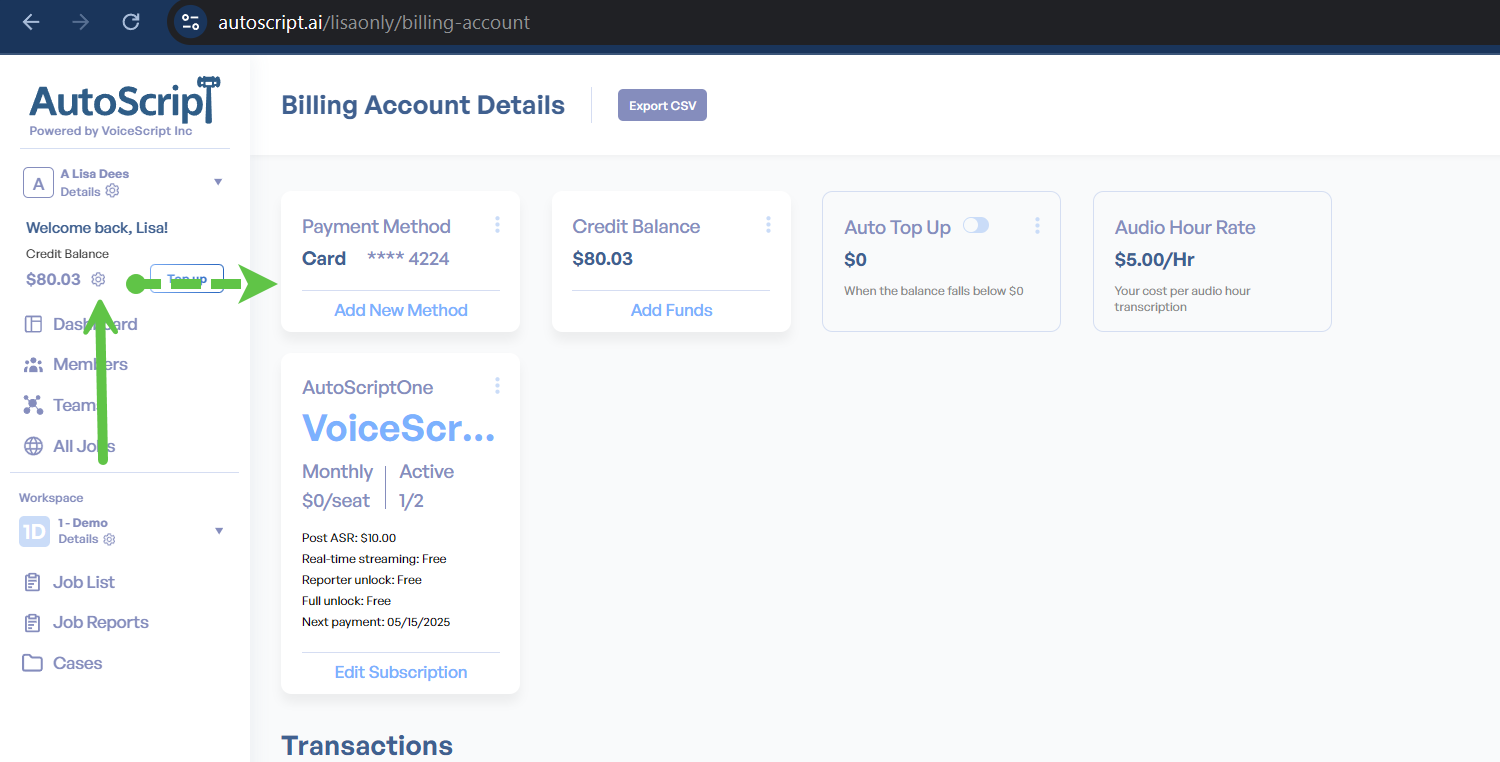Screen dimensions: 1500x762
Task: Expand the A Lisa Dees account dropdown arrow
Action: click(x=218, y=182)
